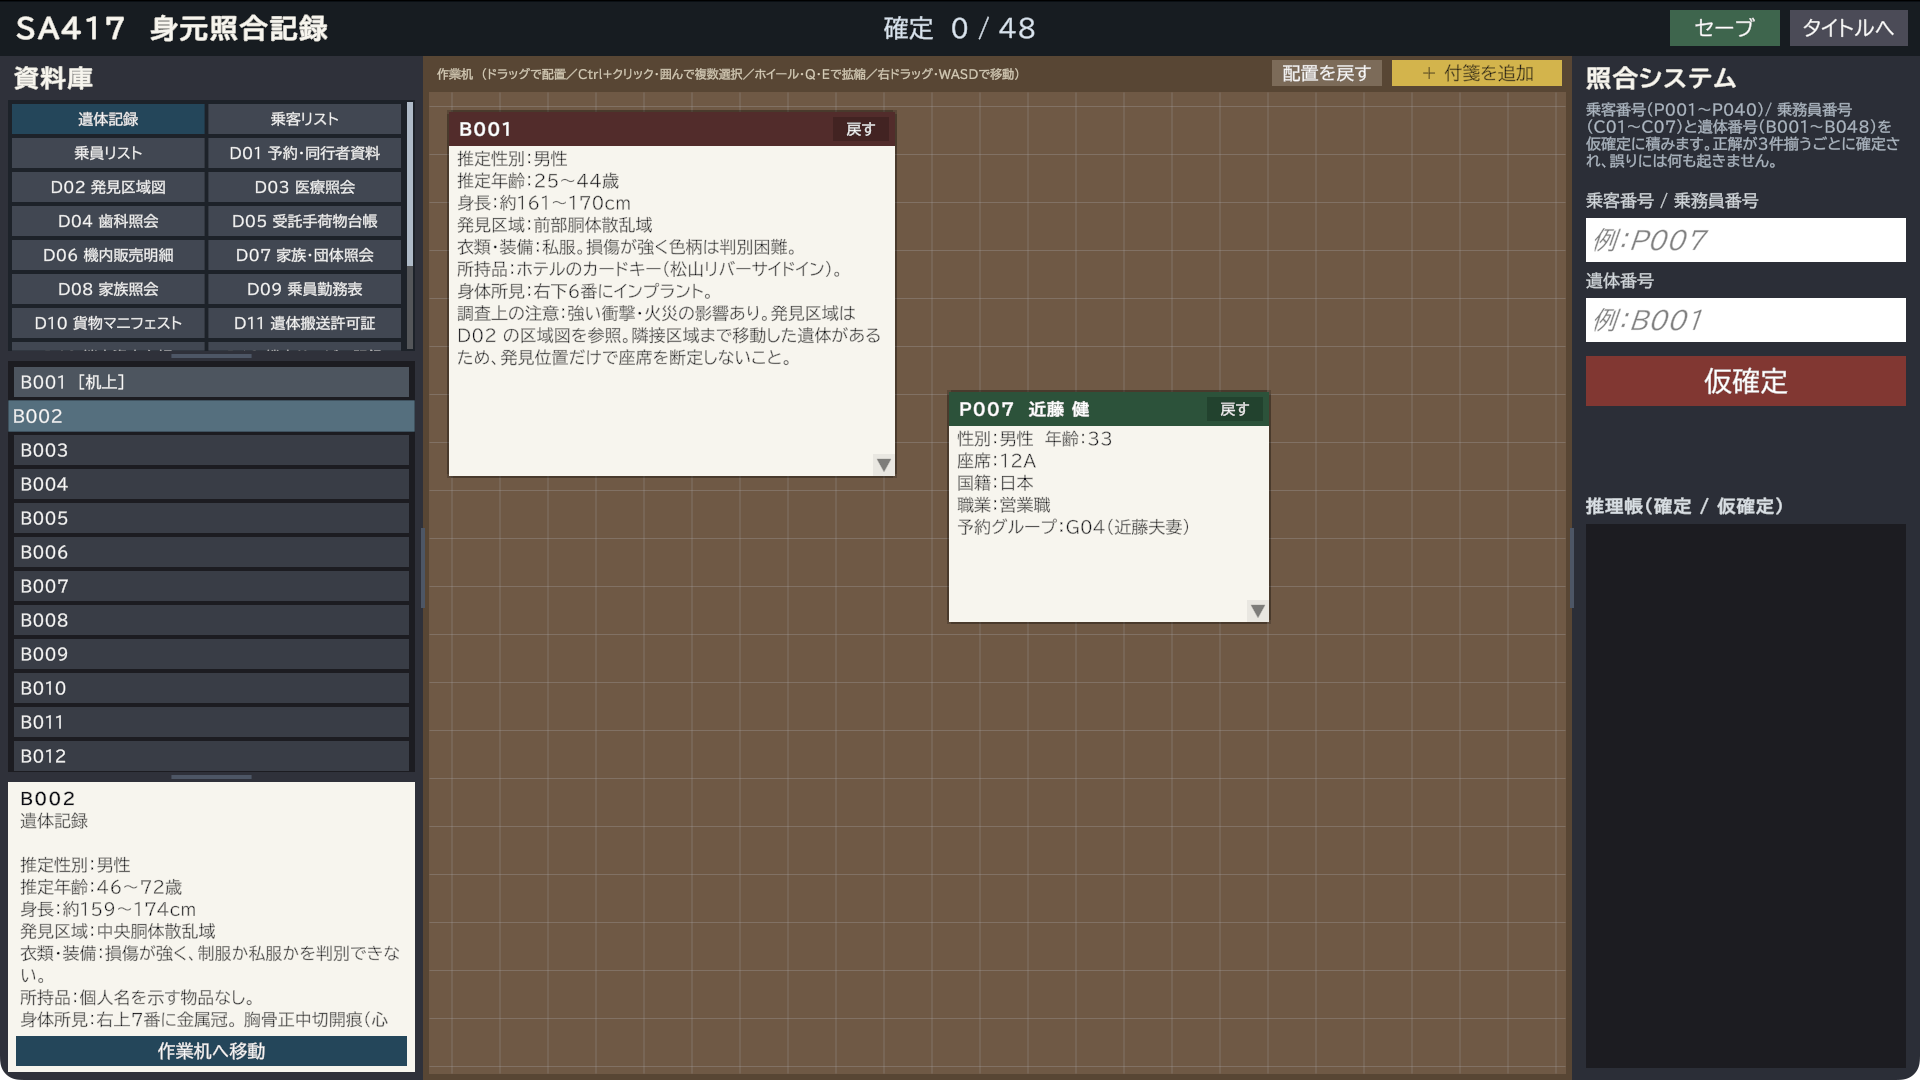This screenshot has height=1080, width=1920.
Task: Expand P007 card scroll arrow
Action: [x=1257, y=611]
